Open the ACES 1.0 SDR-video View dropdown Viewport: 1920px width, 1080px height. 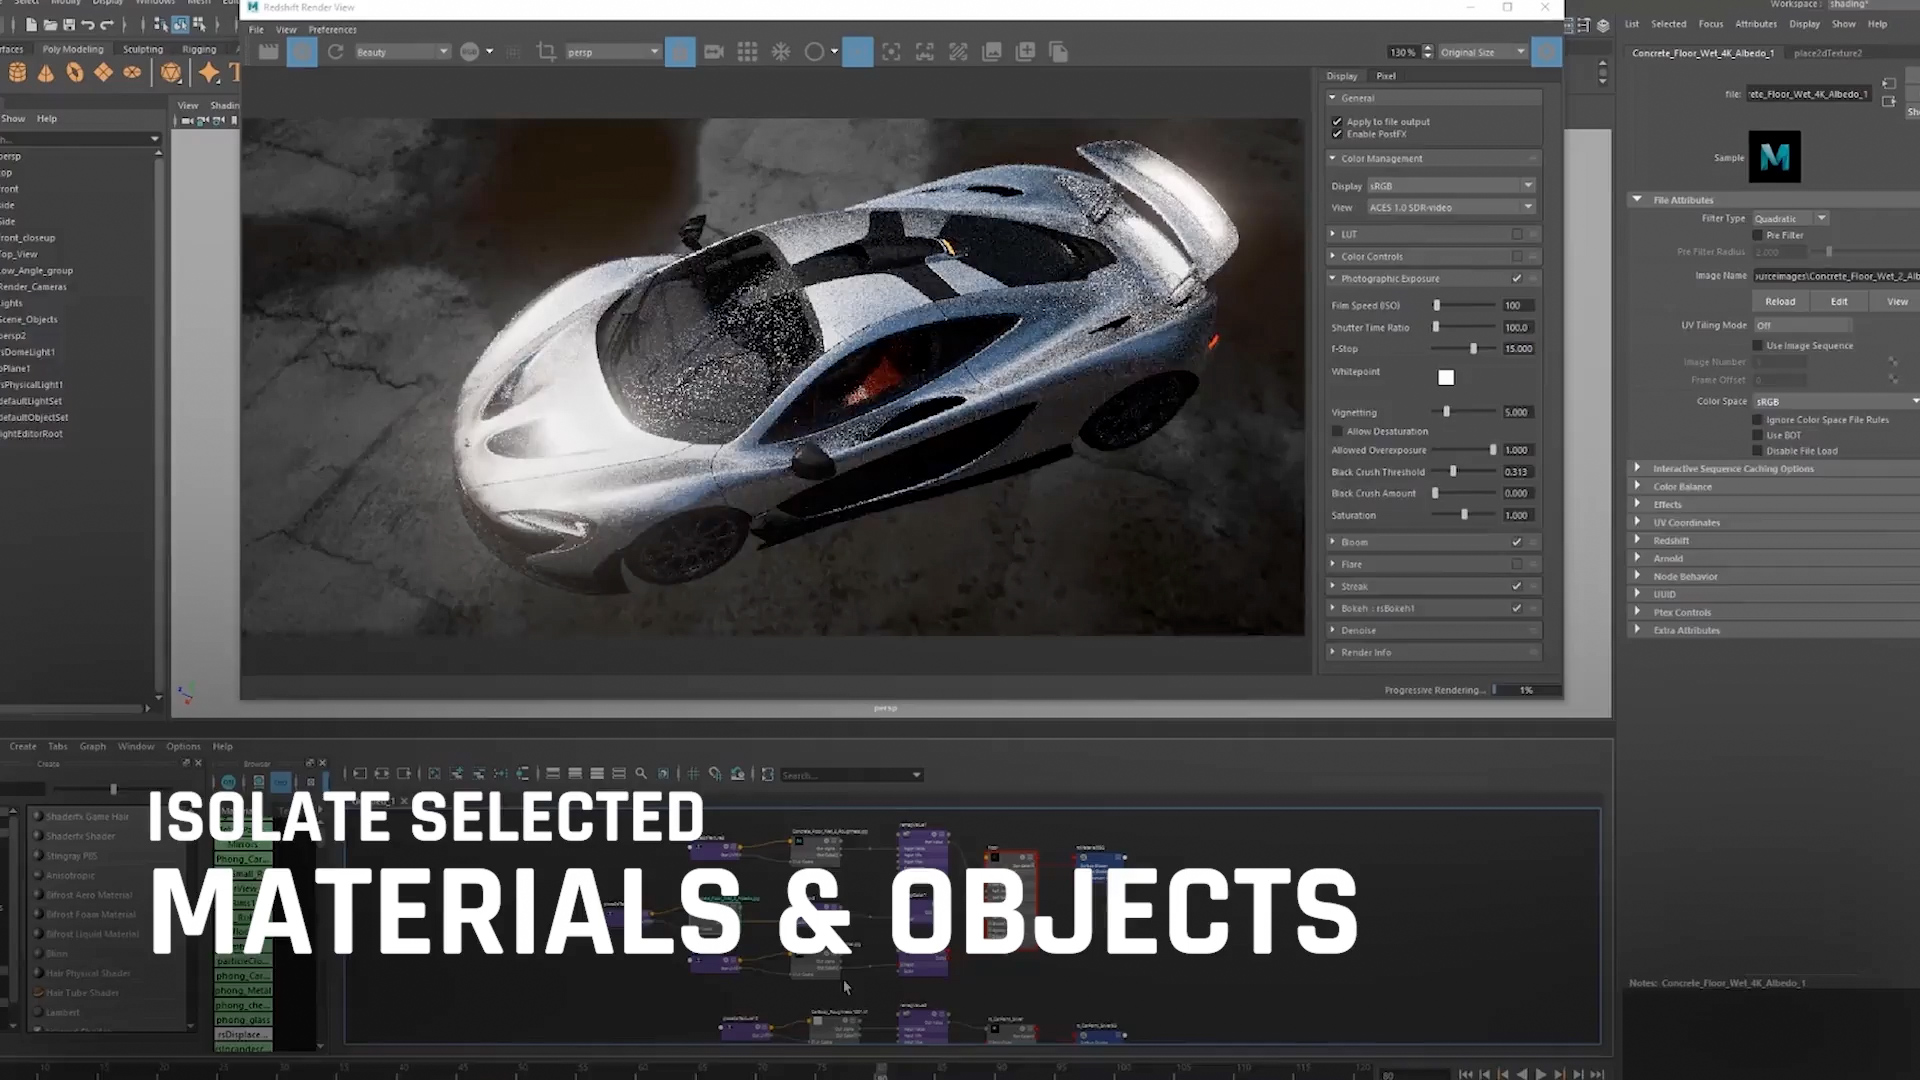(x=1450, y=208)
